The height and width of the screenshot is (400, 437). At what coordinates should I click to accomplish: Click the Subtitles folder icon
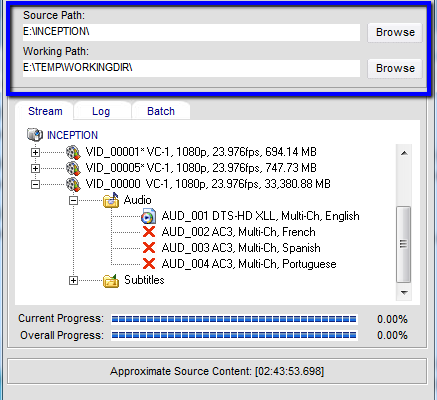[111, 281]
